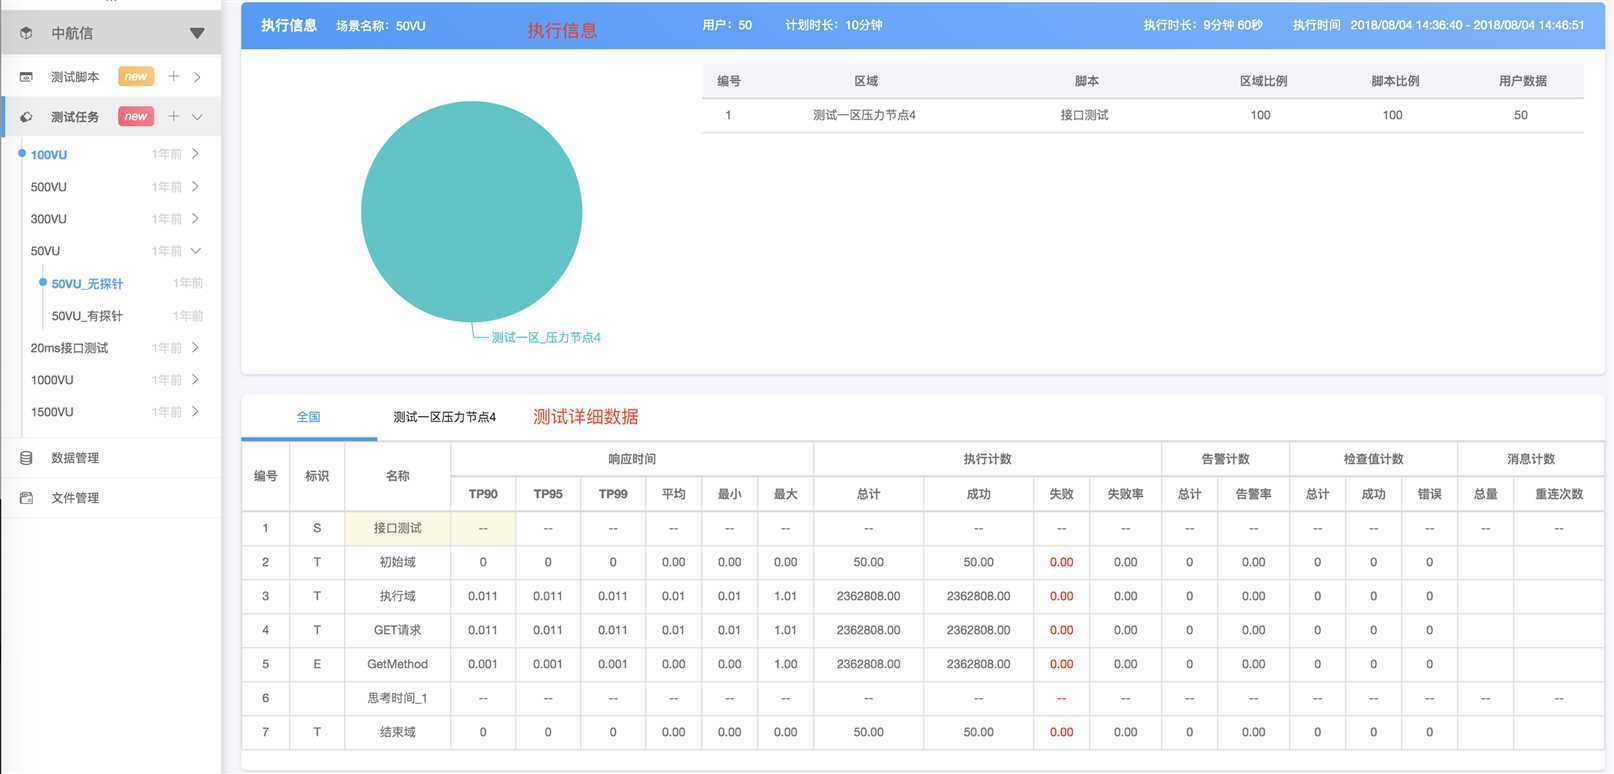Click the TP99 column header
The height and width of the screenshot is (774, 1614).
[613, 494]
